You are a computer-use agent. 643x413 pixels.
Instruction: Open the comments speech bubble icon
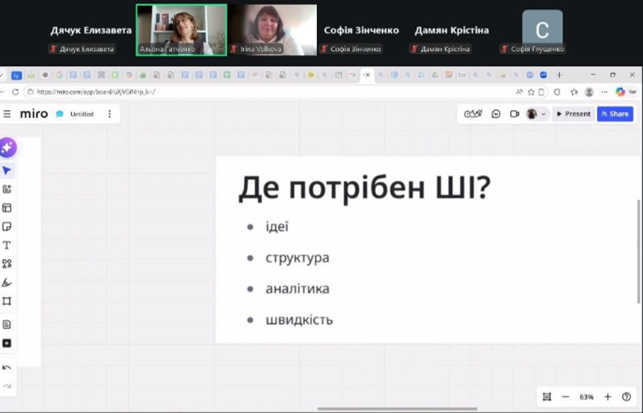[496, 114]
